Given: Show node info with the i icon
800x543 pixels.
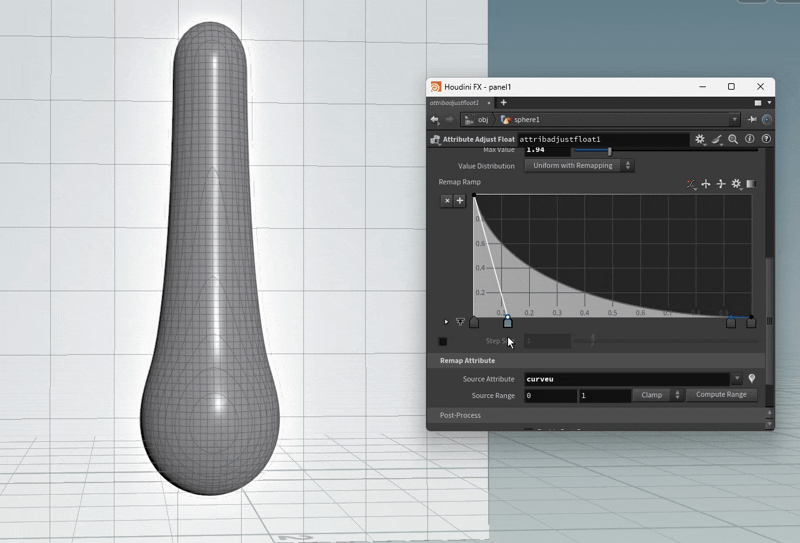Looking at the screenshot, I should [749, 139].
